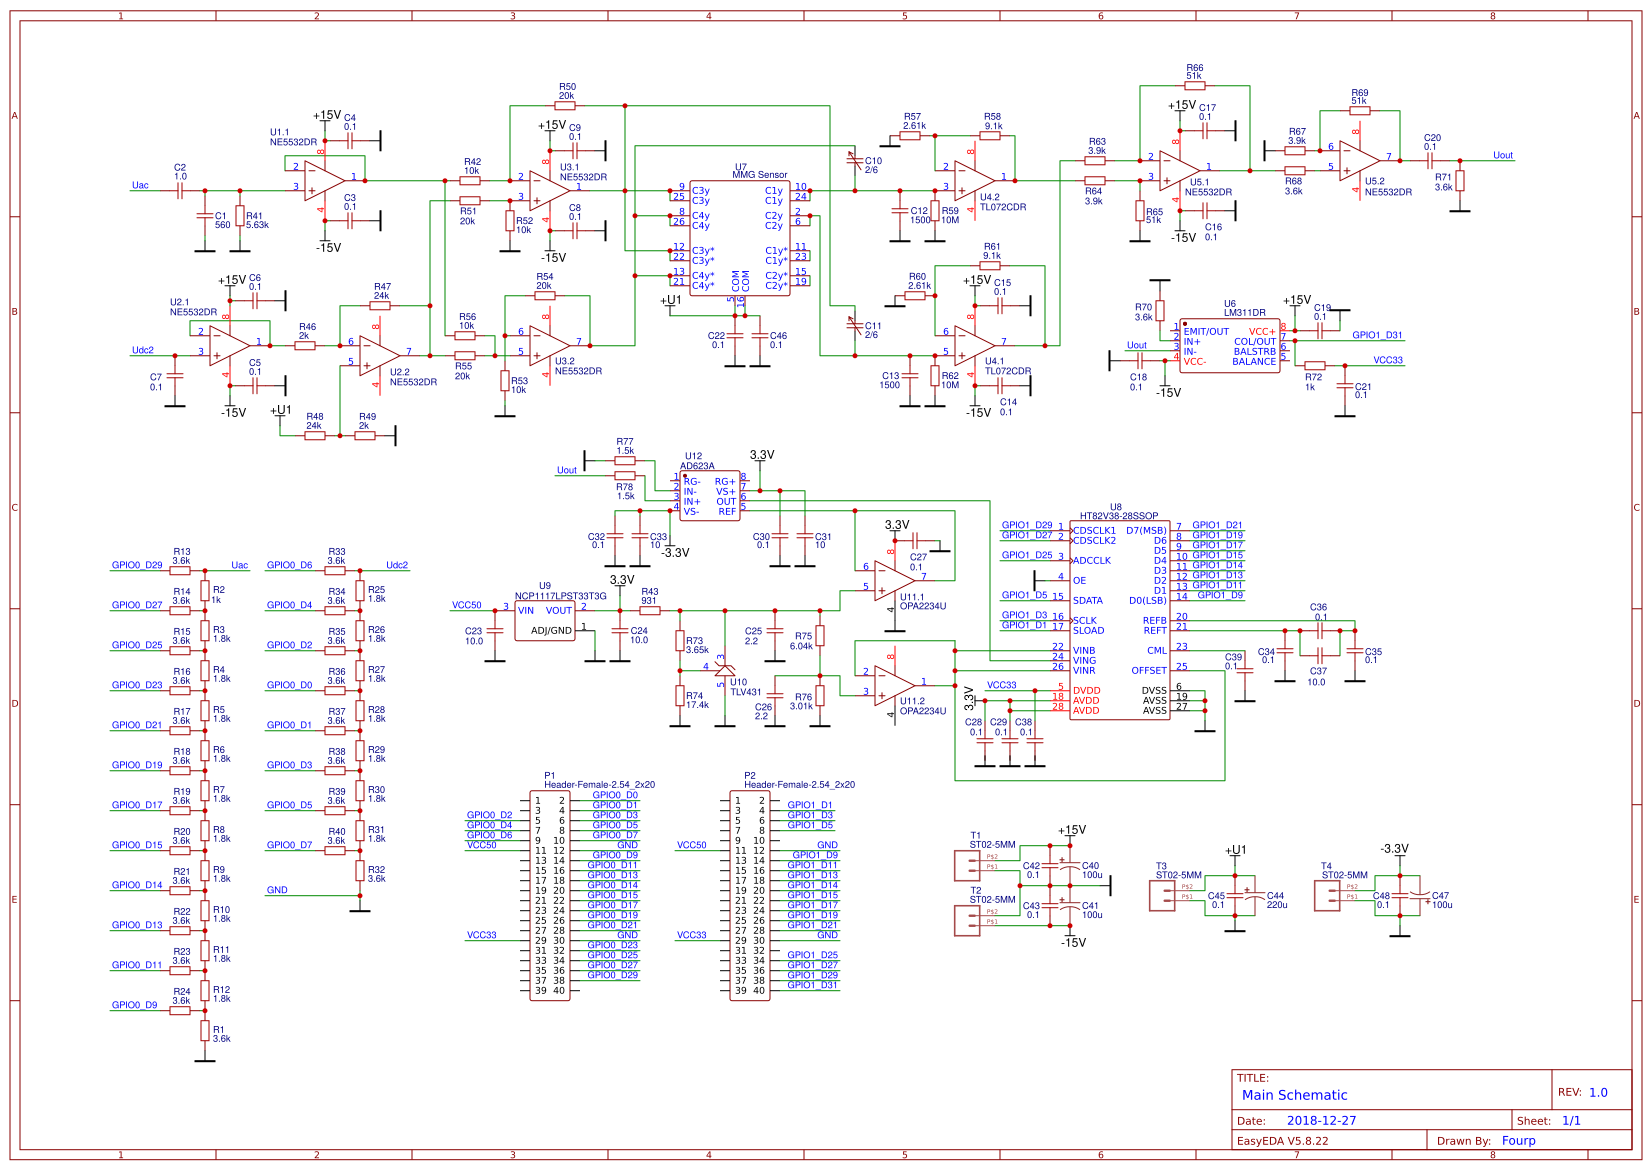The width and height of the screenshot is (1652, 1170).
Task: Select the trimmer capacitor C11 symbol
Action: [x=855, y=325]
